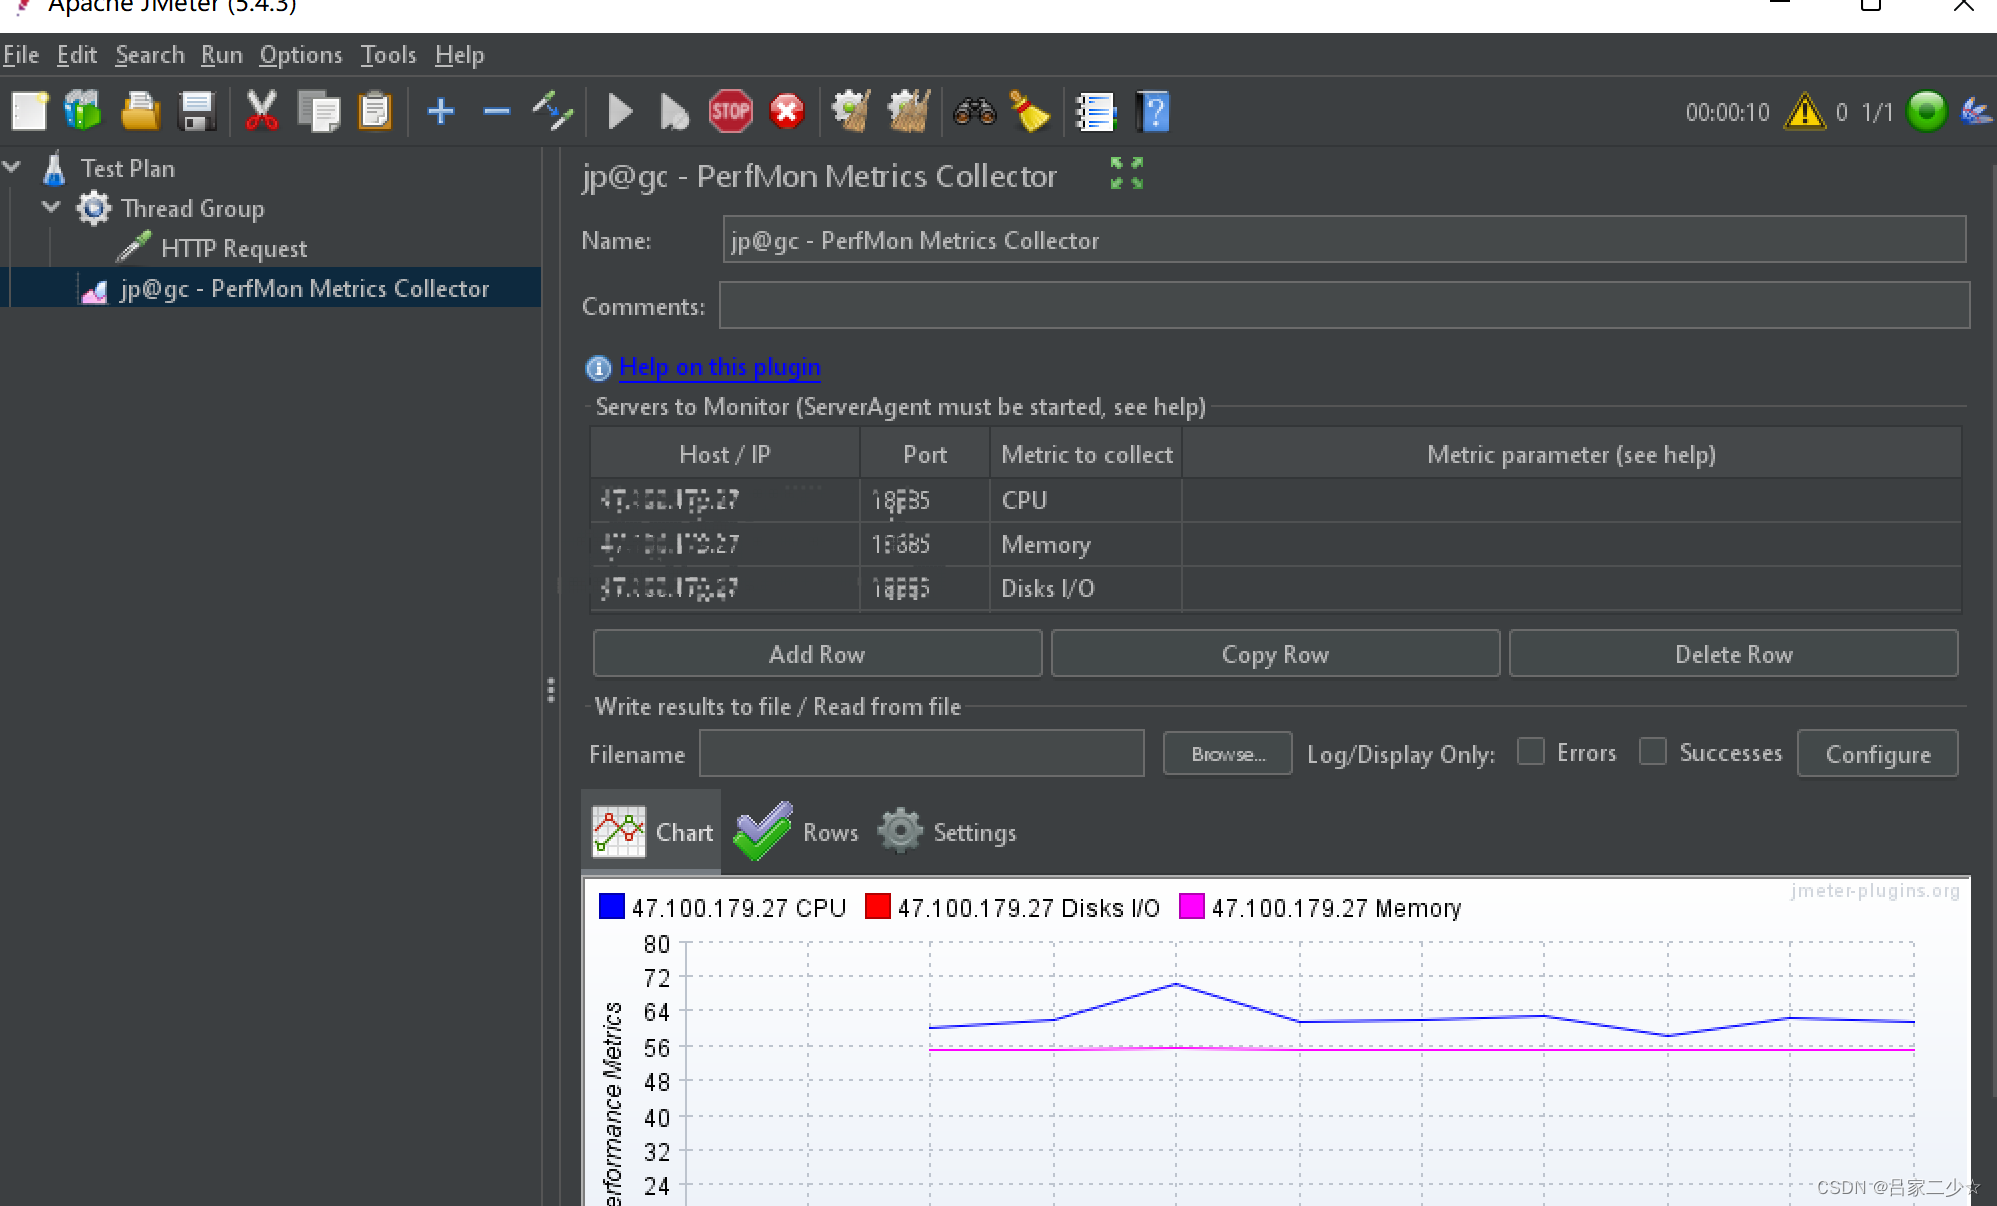This screenshot has height=1206, width=1997.
Task: Click the Add Row button
Action: pos(816,654)
